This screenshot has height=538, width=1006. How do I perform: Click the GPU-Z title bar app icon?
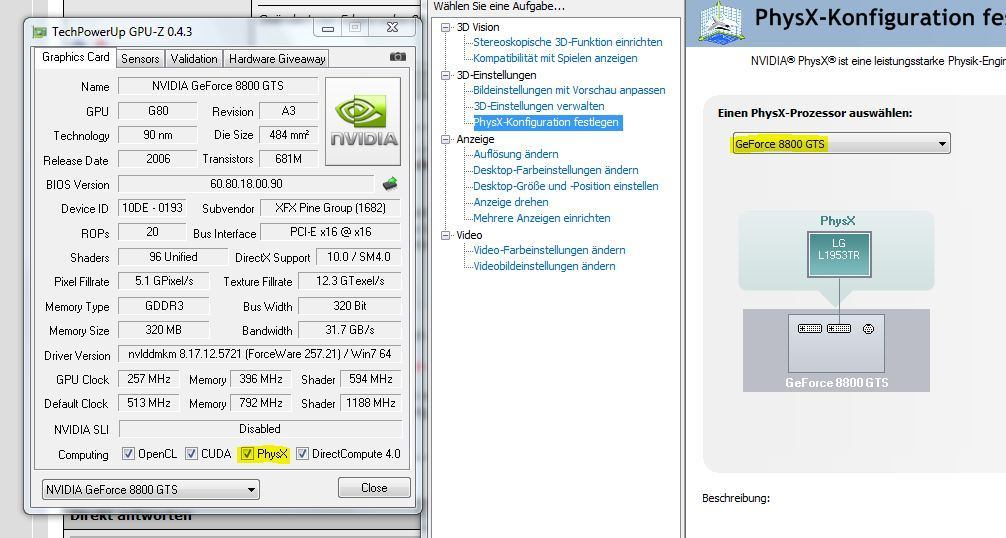(x=40, y=31)
